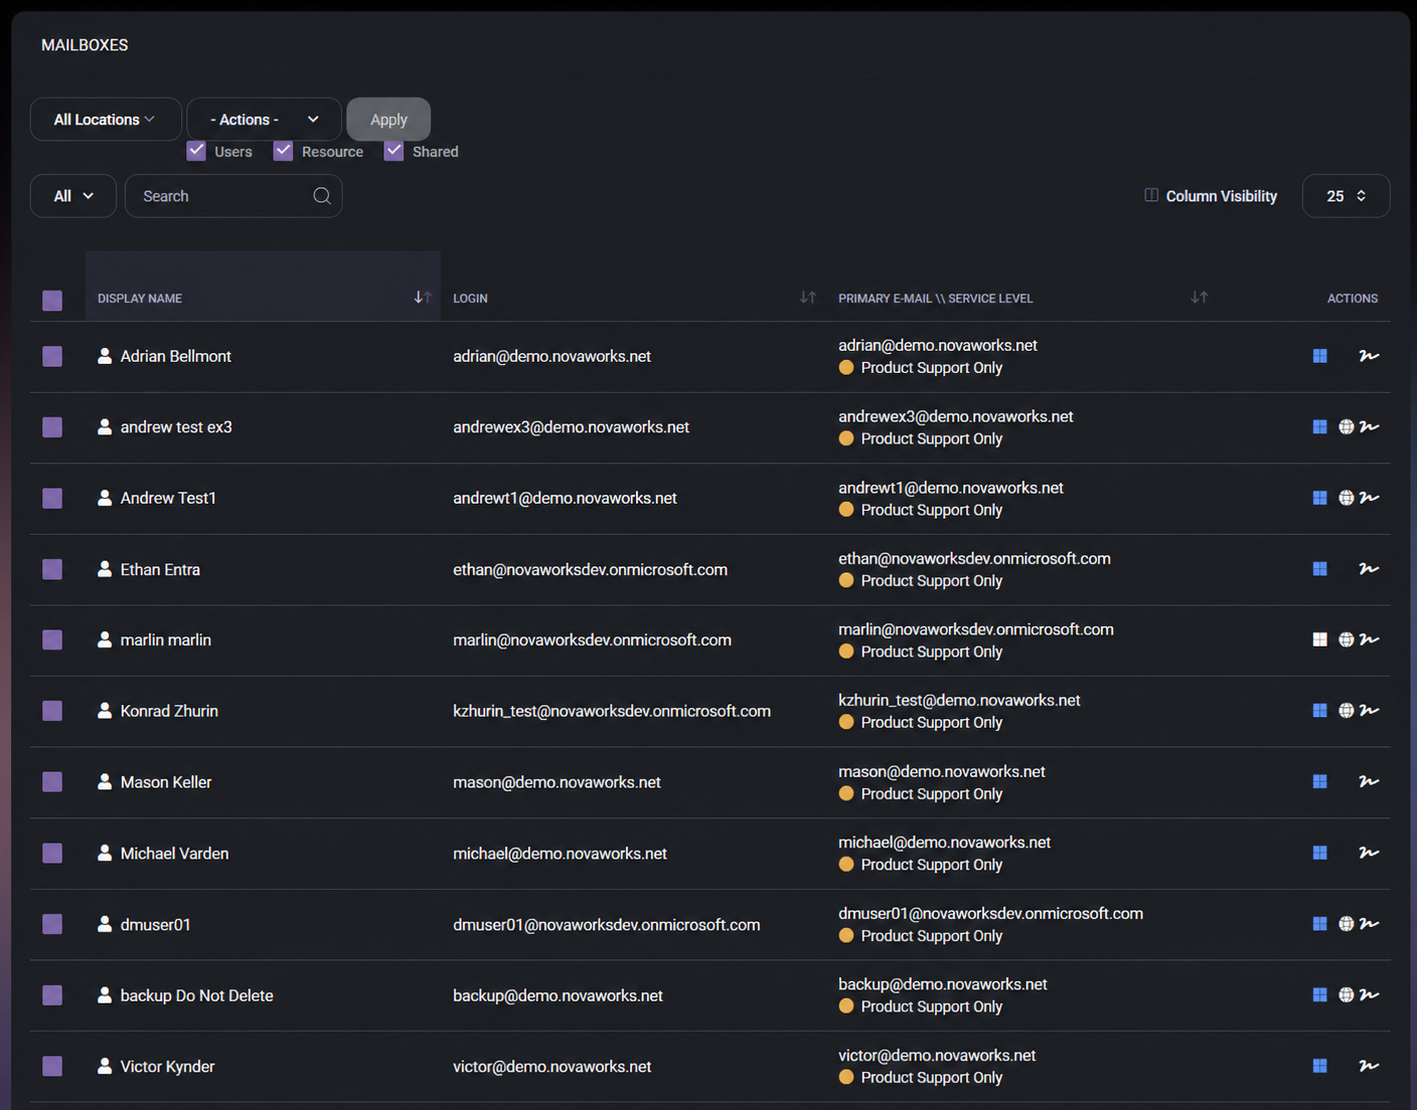Click the magnifier icon in Search box
1417x1110 pixels.
pos(322,196)
